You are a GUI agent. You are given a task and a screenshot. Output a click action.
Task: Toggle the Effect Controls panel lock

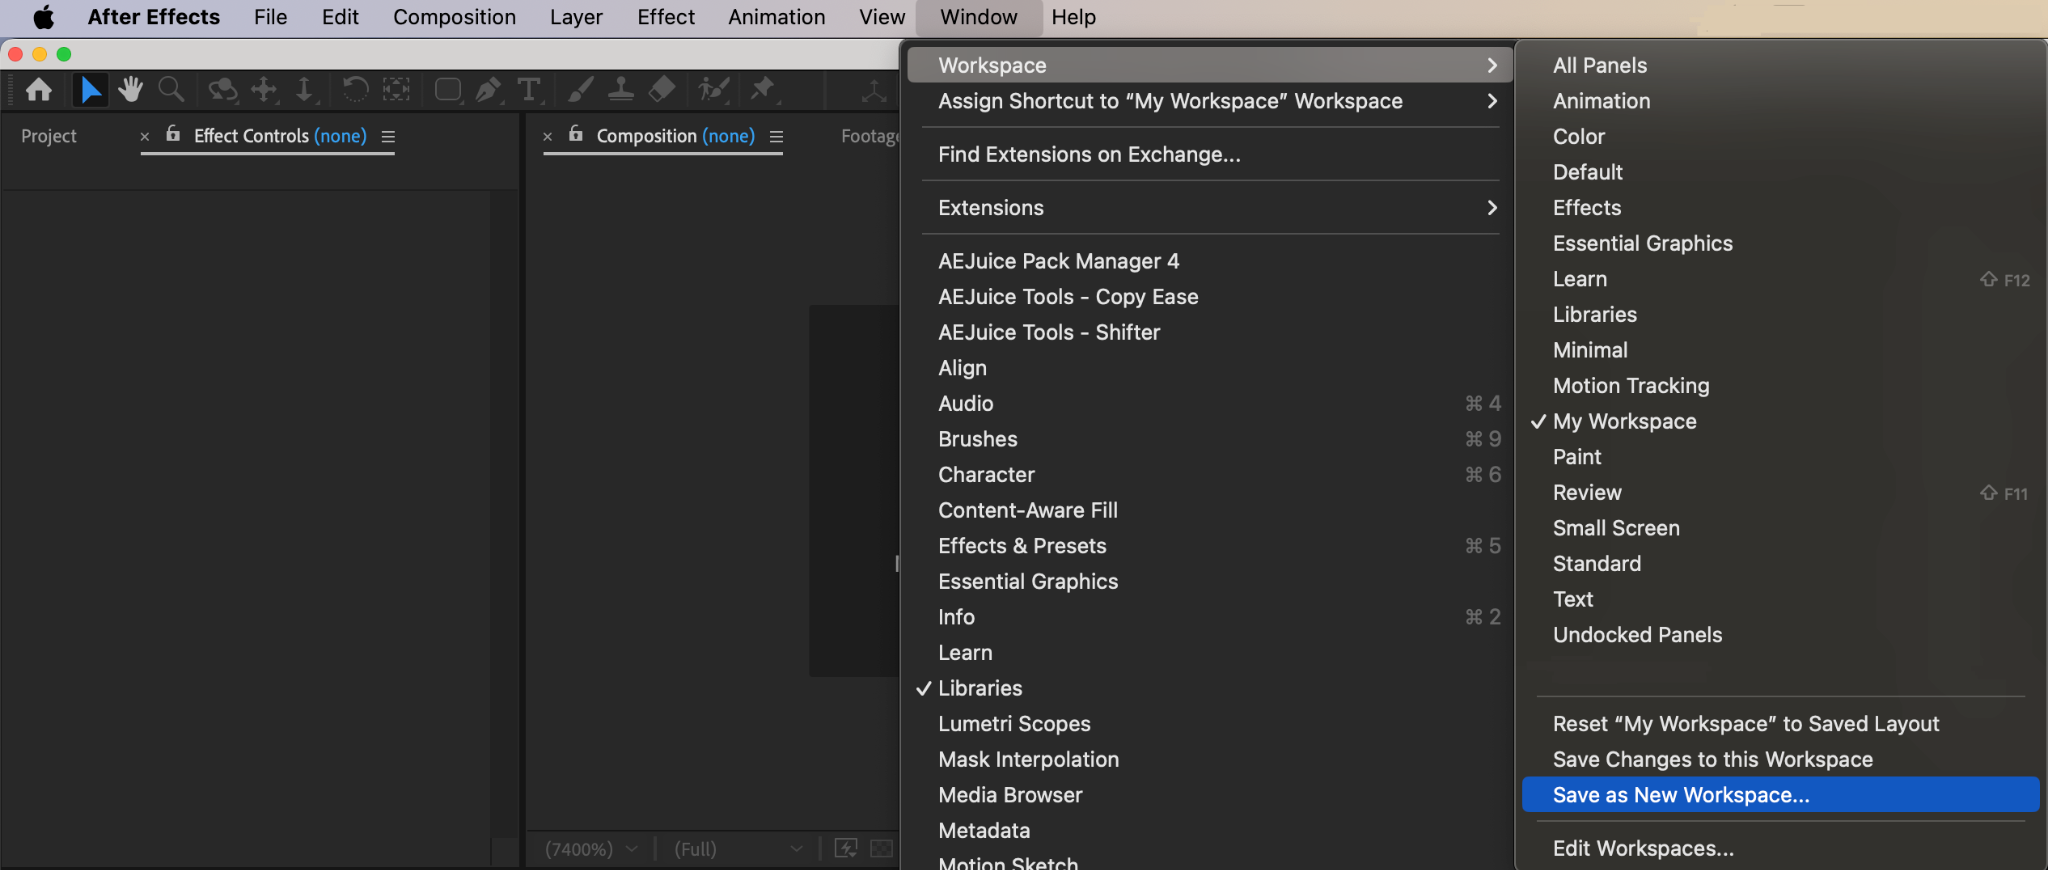click(173, 134)
